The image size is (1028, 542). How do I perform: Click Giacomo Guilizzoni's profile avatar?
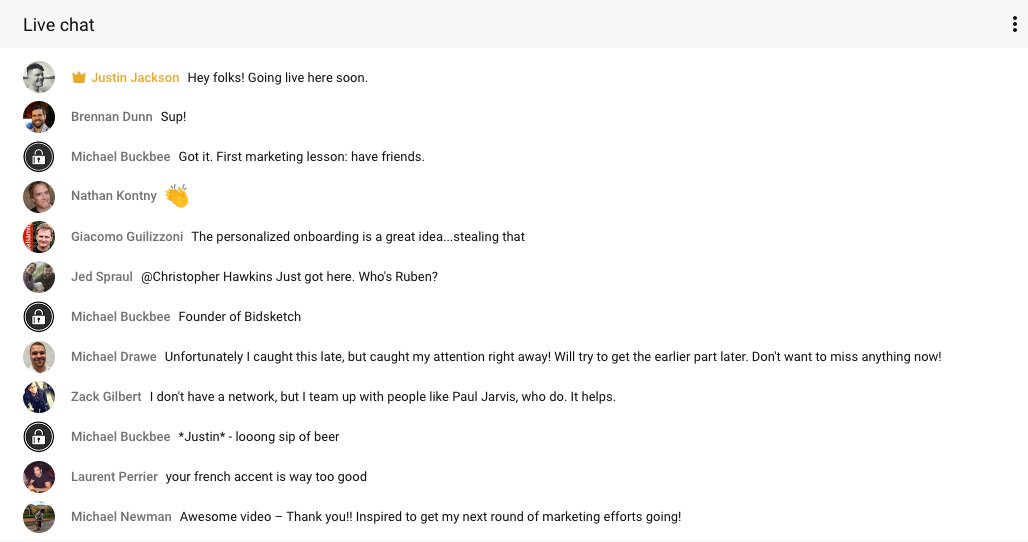[39, 237]
